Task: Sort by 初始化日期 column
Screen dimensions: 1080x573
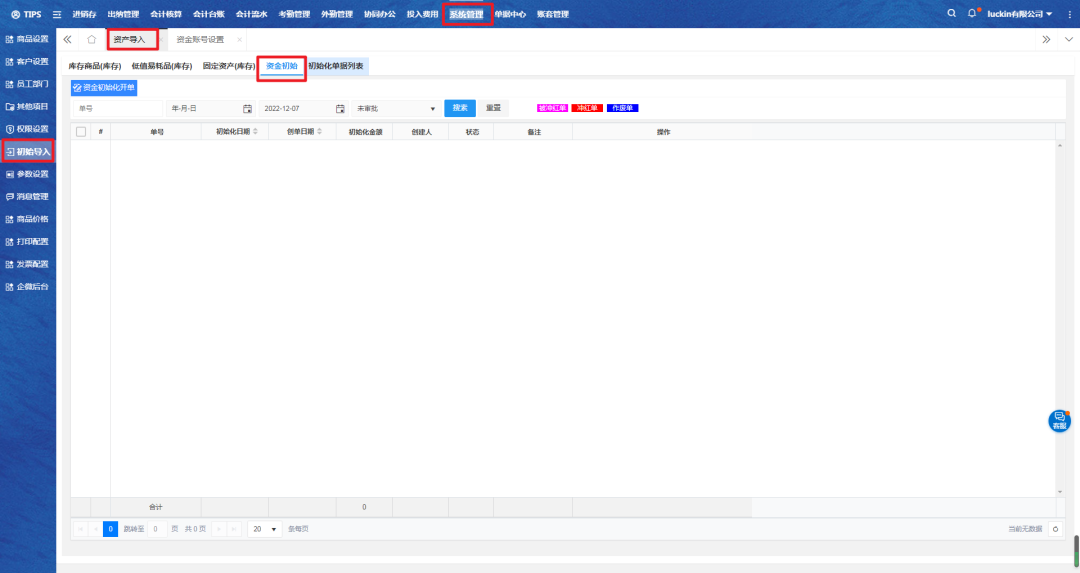Action: point(237,131)
